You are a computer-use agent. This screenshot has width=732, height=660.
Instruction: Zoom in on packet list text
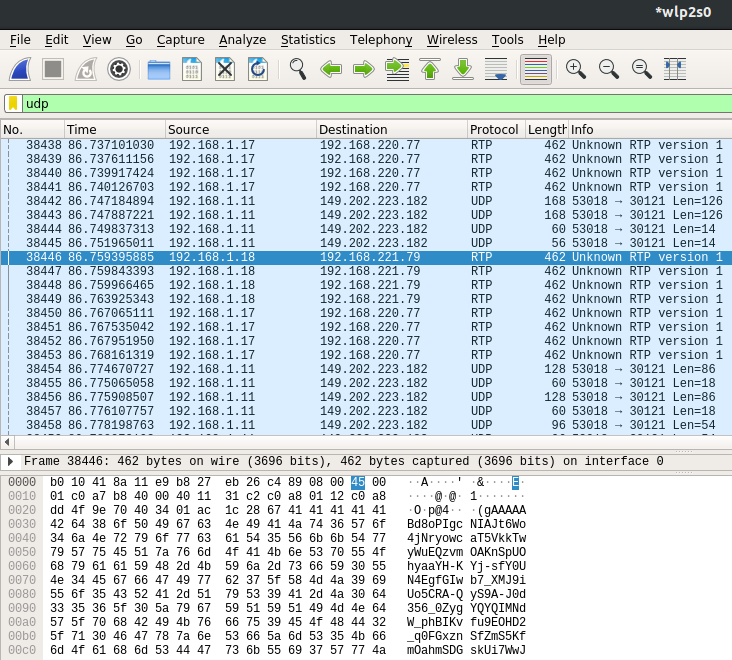point(575,69)
